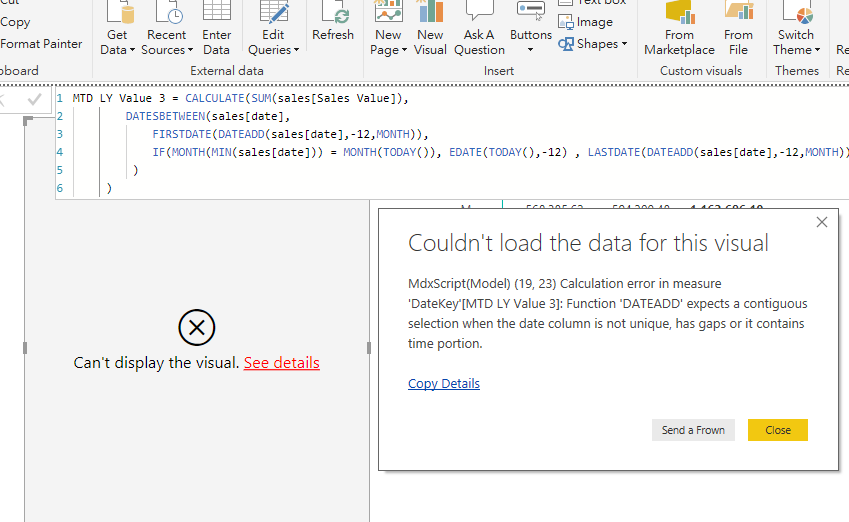Viewport: 849px width, 522px height.
Task: Click the error X icon in visual
Action: [x=197, y=328]
